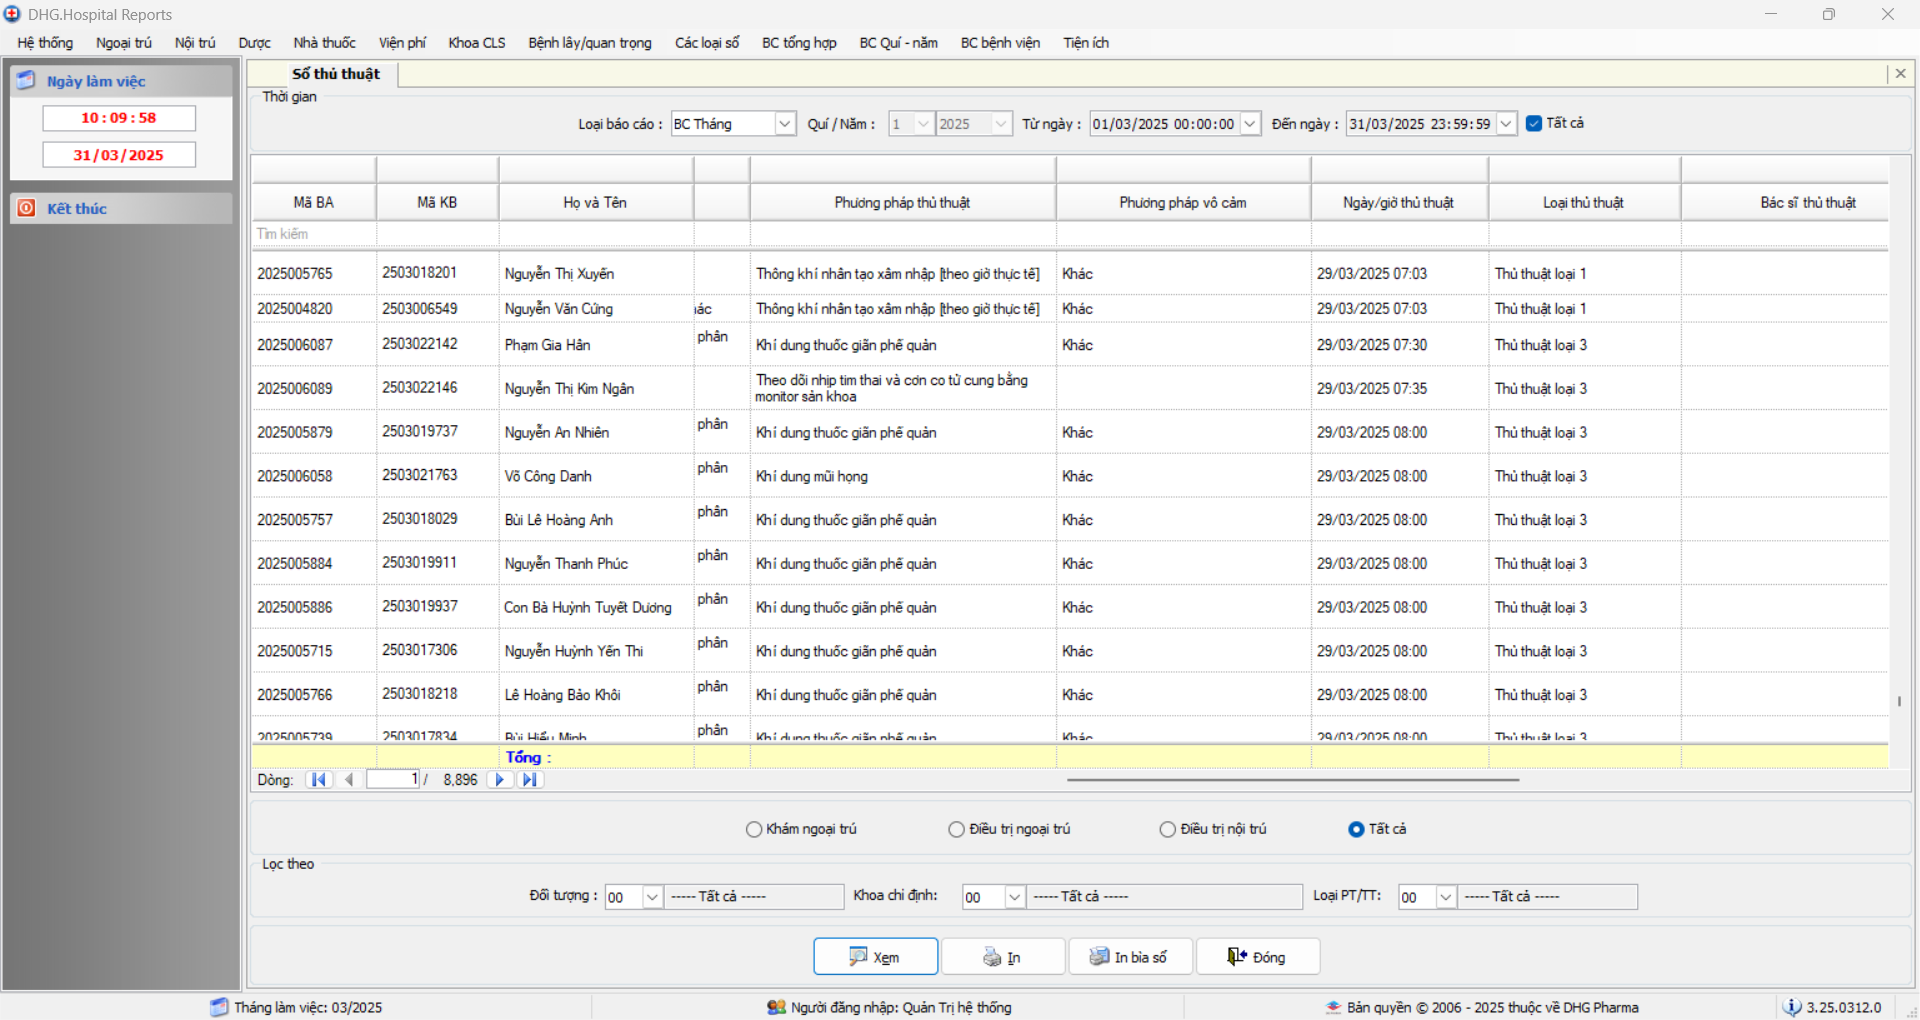The height and width of the screenshot is (1020, 1920).
Task: Select the Điều trị nội trú radio option
Action: [x=1168, y=829]
